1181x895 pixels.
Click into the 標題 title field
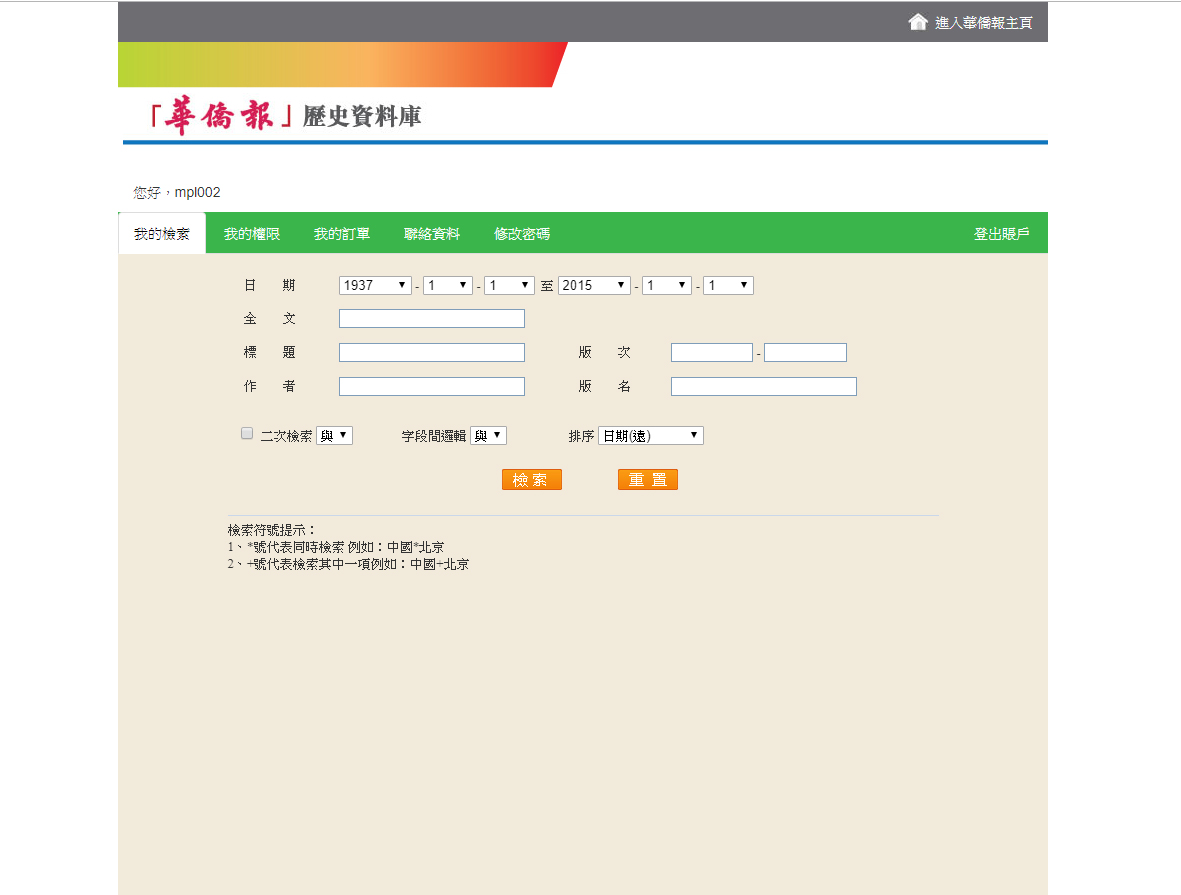click(x=432, y=353)
